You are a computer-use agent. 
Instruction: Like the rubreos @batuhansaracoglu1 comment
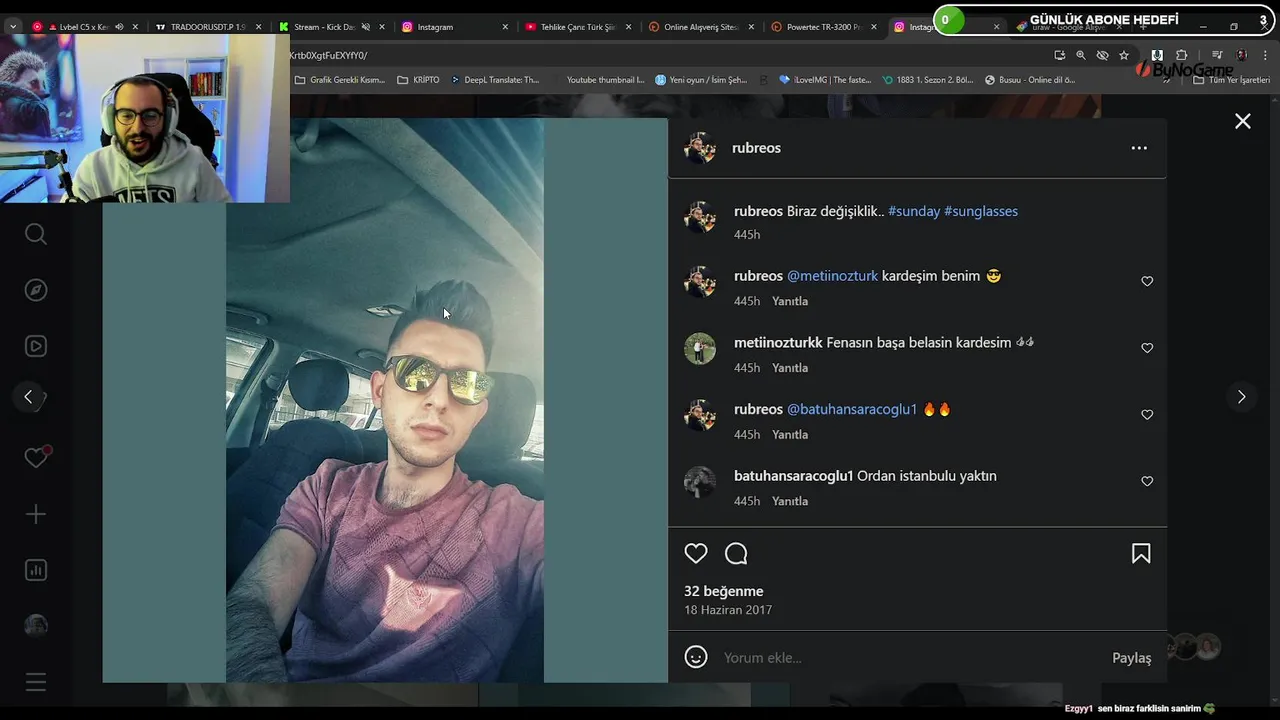click(1147, 415)
